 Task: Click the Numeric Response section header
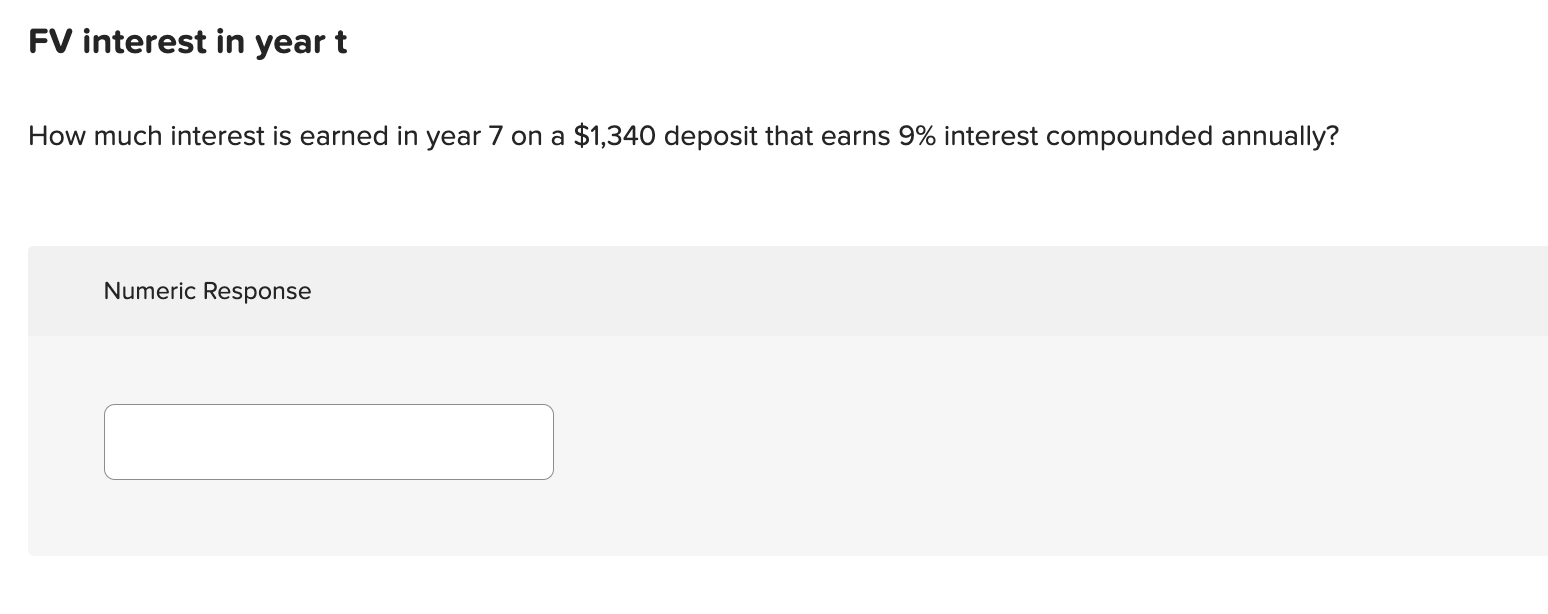click(x=207, y=291)
